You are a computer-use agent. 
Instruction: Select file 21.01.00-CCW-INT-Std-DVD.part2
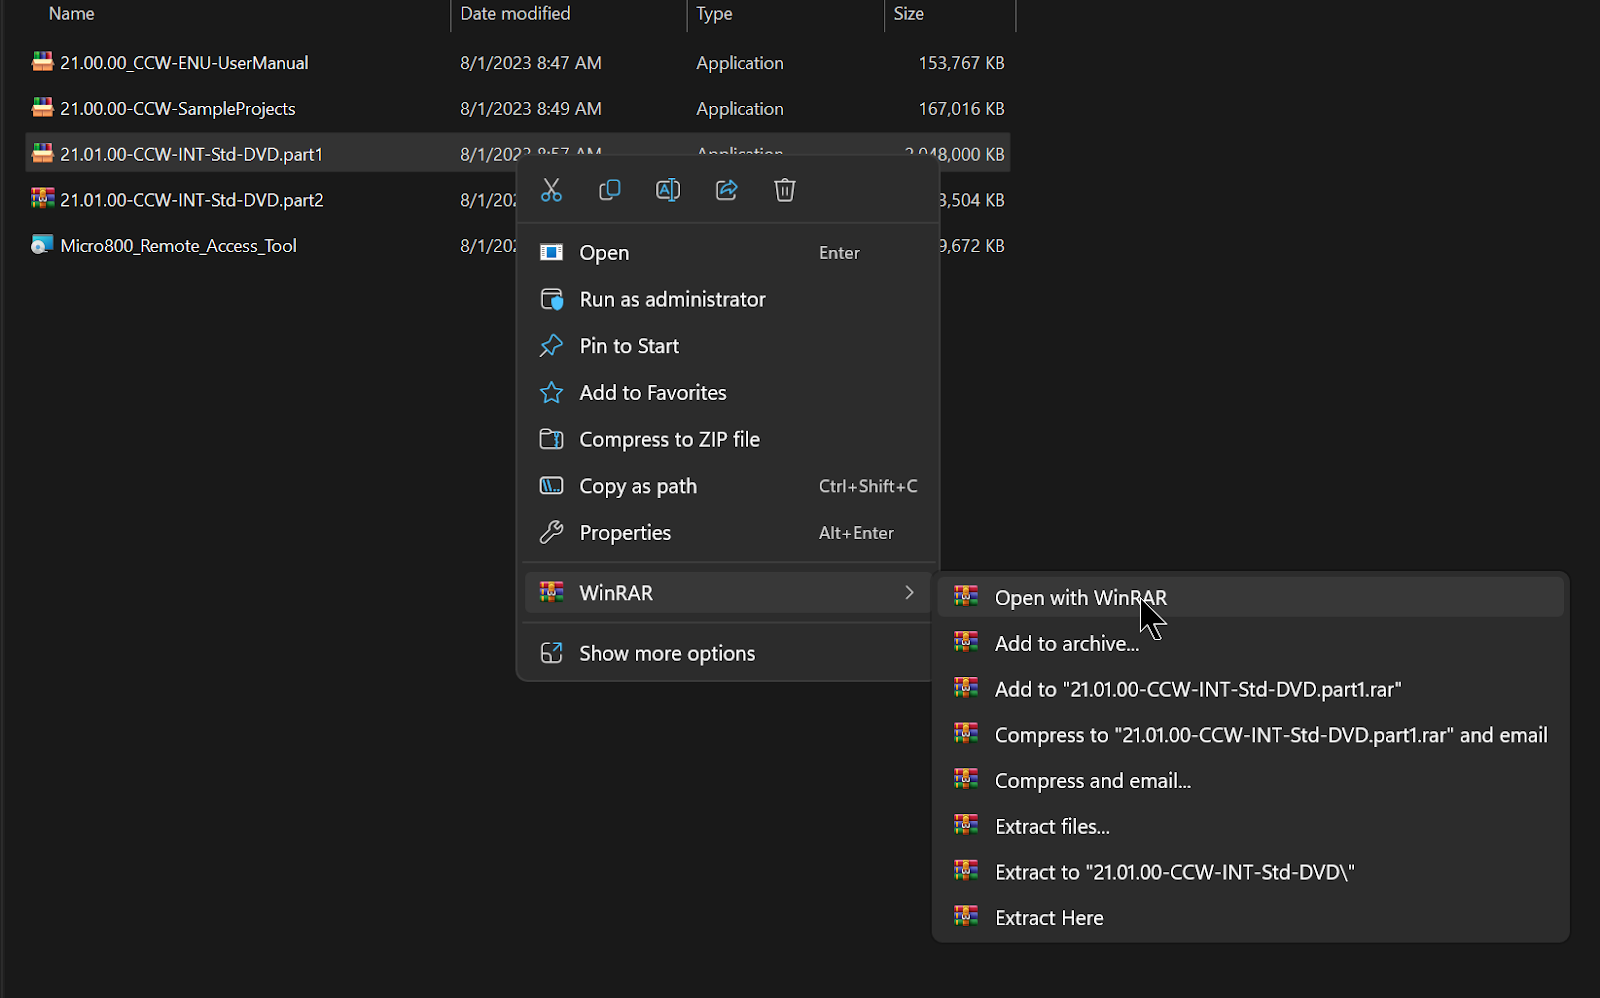[192, 200]
